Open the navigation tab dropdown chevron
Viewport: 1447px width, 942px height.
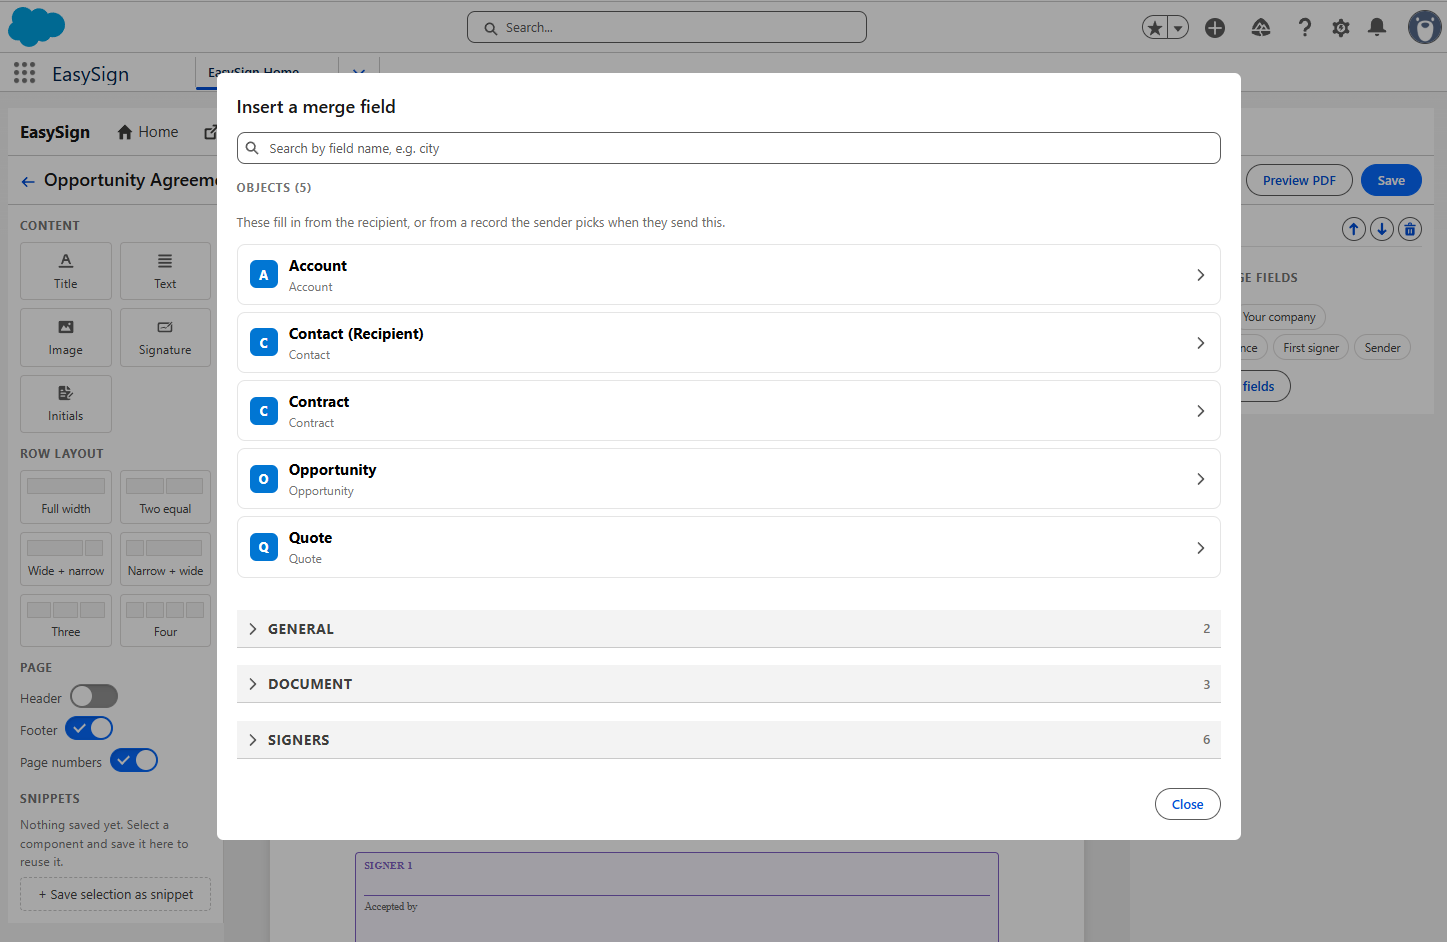[359, 72]
